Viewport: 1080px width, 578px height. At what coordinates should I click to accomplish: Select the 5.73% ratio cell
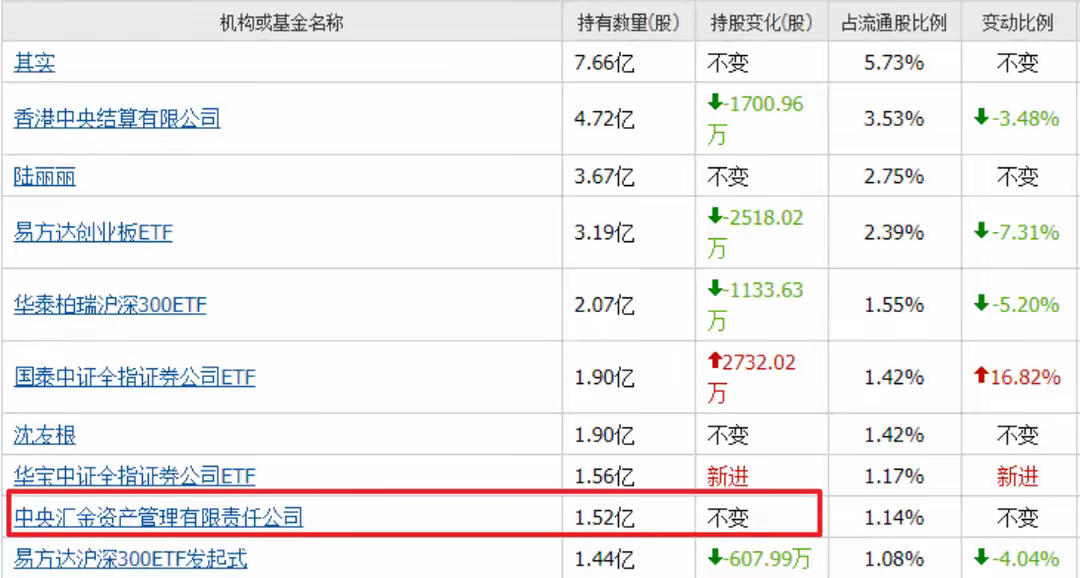[x=894, y=63]
